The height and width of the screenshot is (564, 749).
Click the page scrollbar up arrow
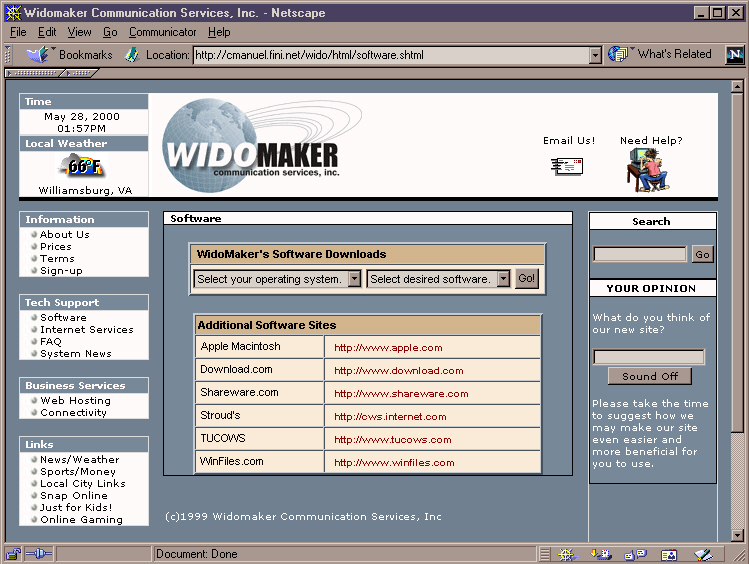[x=737, y=86]
